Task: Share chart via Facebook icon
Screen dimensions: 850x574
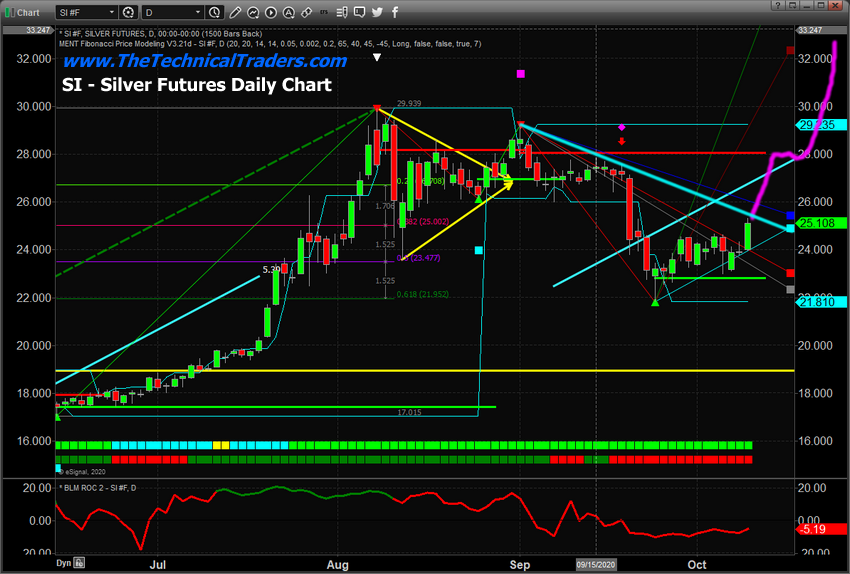Action: click(x=394, y=12)
